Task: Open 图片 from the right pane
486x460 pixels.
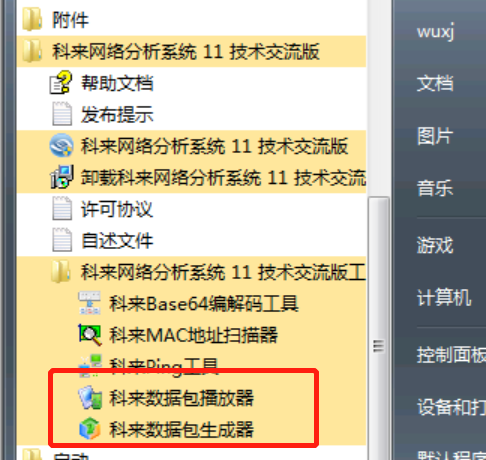Action: (x=435, y=136)
